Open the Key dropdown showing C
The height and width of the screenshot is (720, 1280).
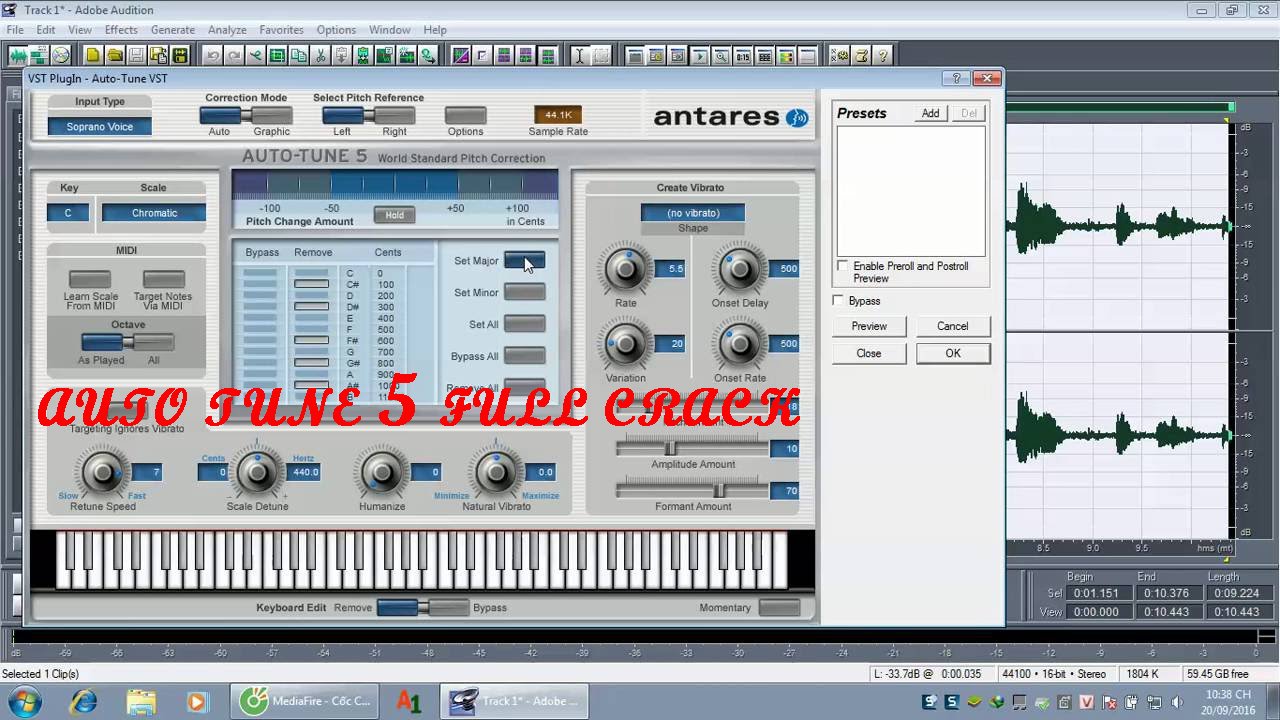(x=68, y=212)
